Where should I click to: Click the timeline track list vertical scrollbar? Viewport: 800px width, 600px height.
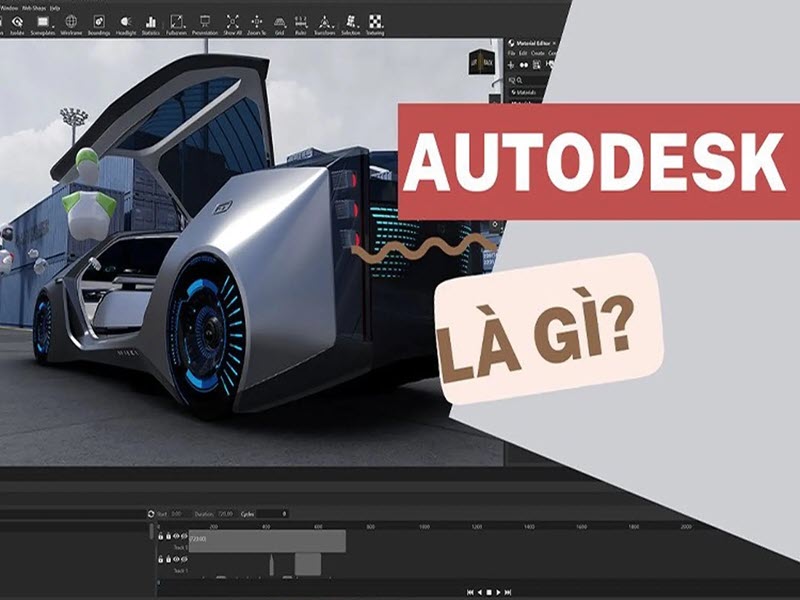pos(152,532)
